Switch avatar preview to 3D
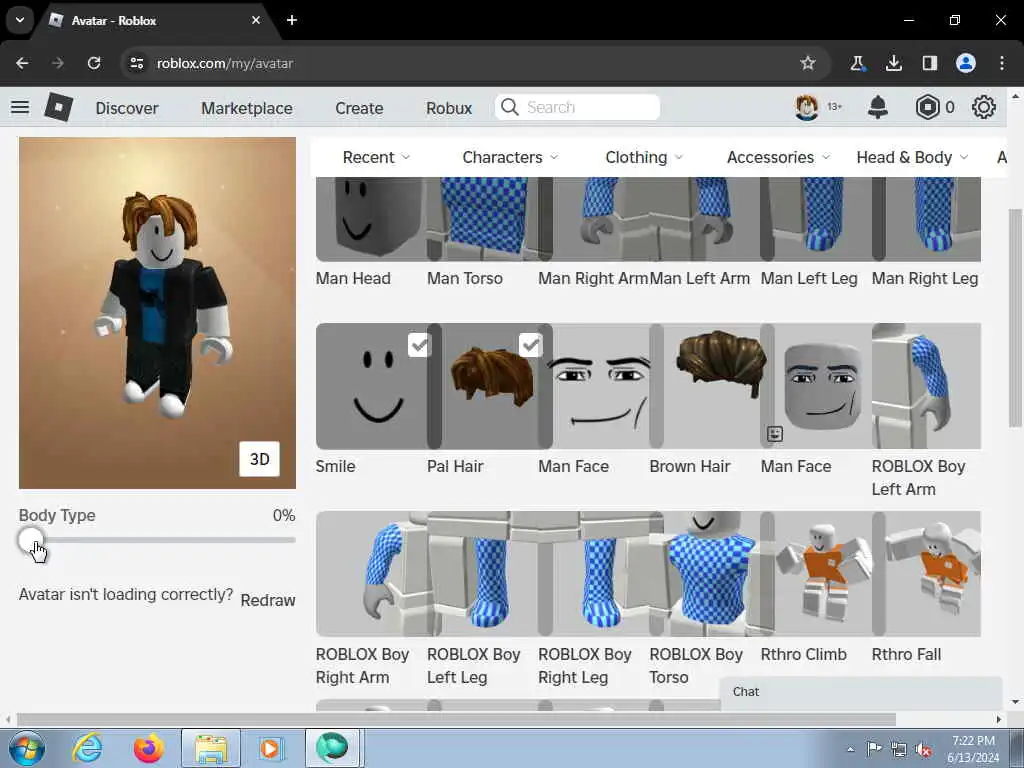The width and height of the screenshot is (1024, 768). (x=259, y=459)
